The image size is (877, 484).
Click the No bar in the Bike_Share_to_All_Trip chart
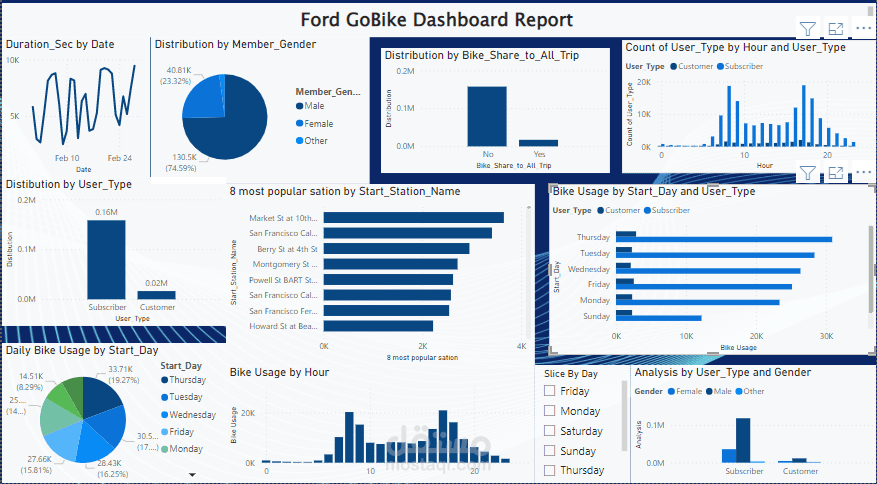[x=487, y=116]
